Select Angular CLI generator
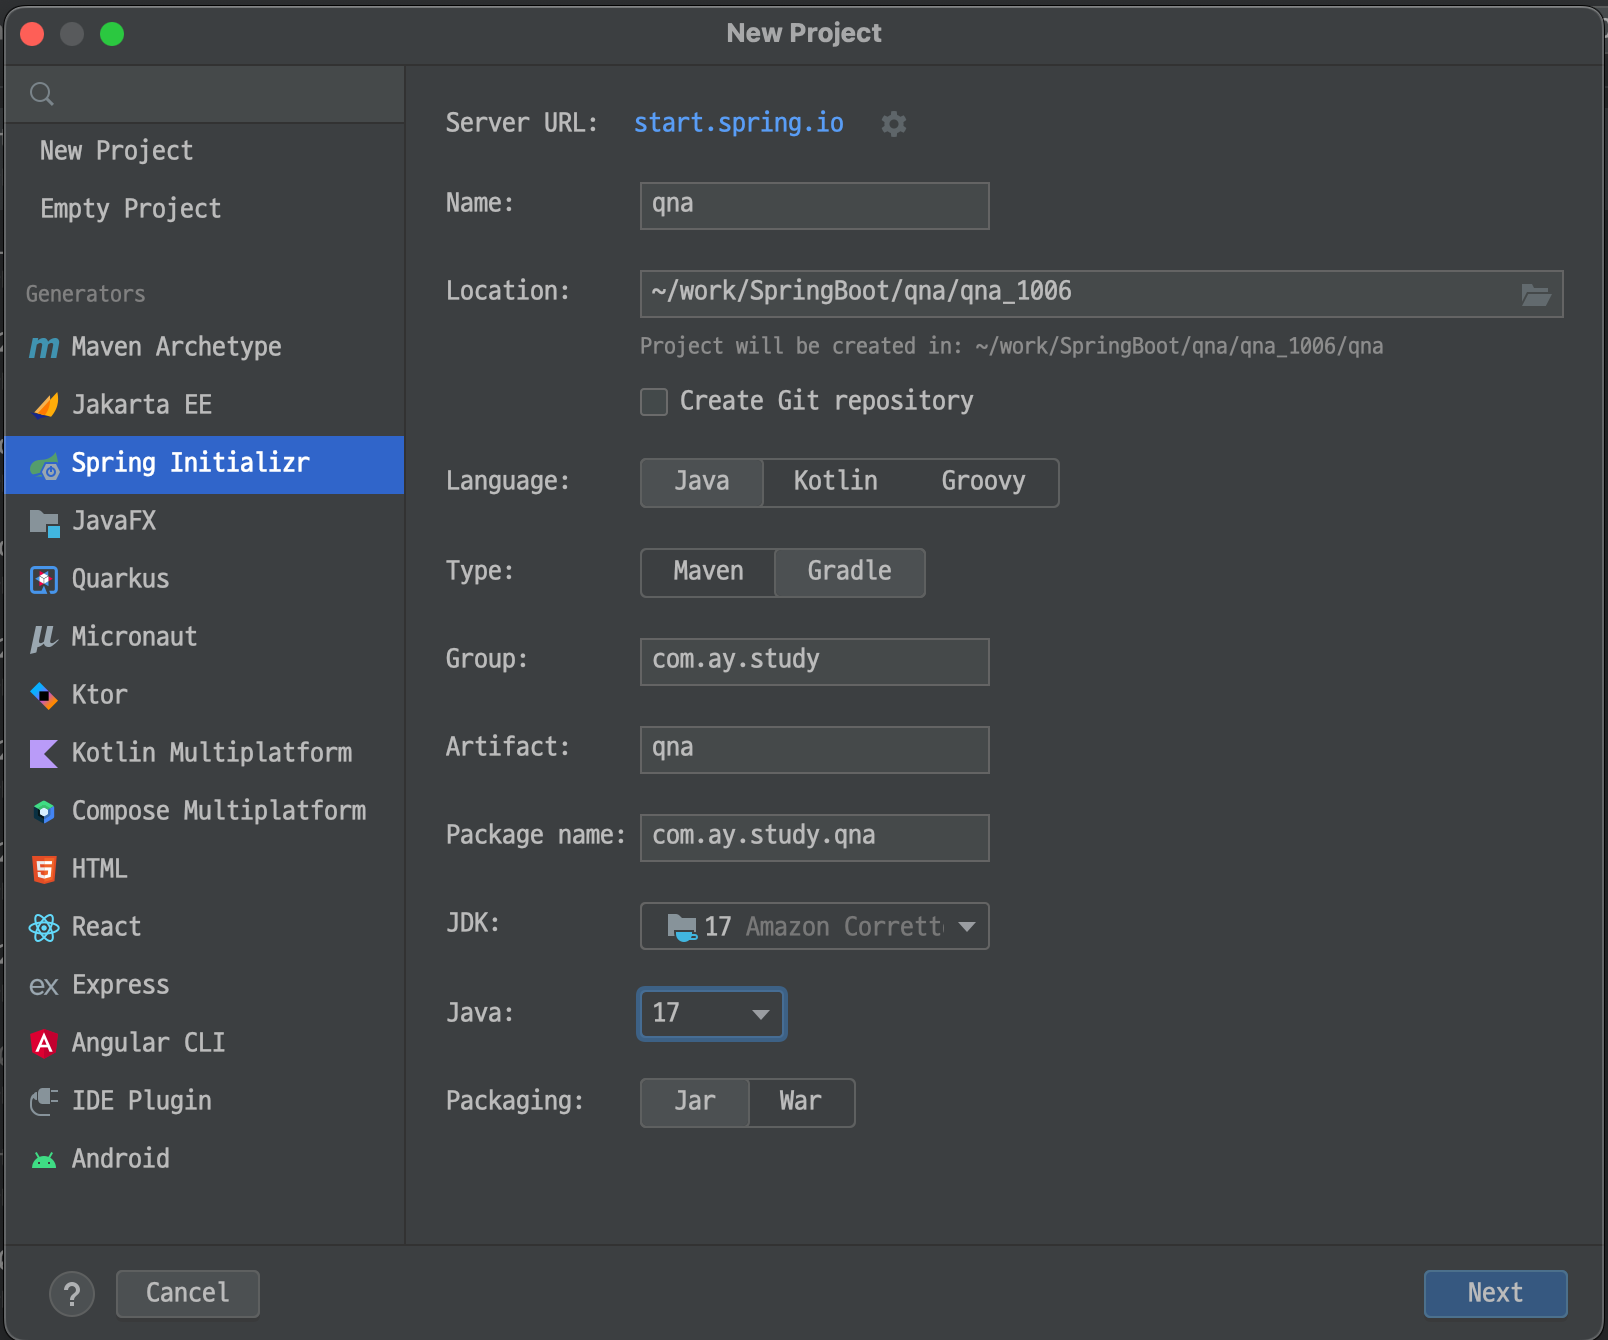Viewport: 1608px width, 1340px height. [x=205, y=1043]
